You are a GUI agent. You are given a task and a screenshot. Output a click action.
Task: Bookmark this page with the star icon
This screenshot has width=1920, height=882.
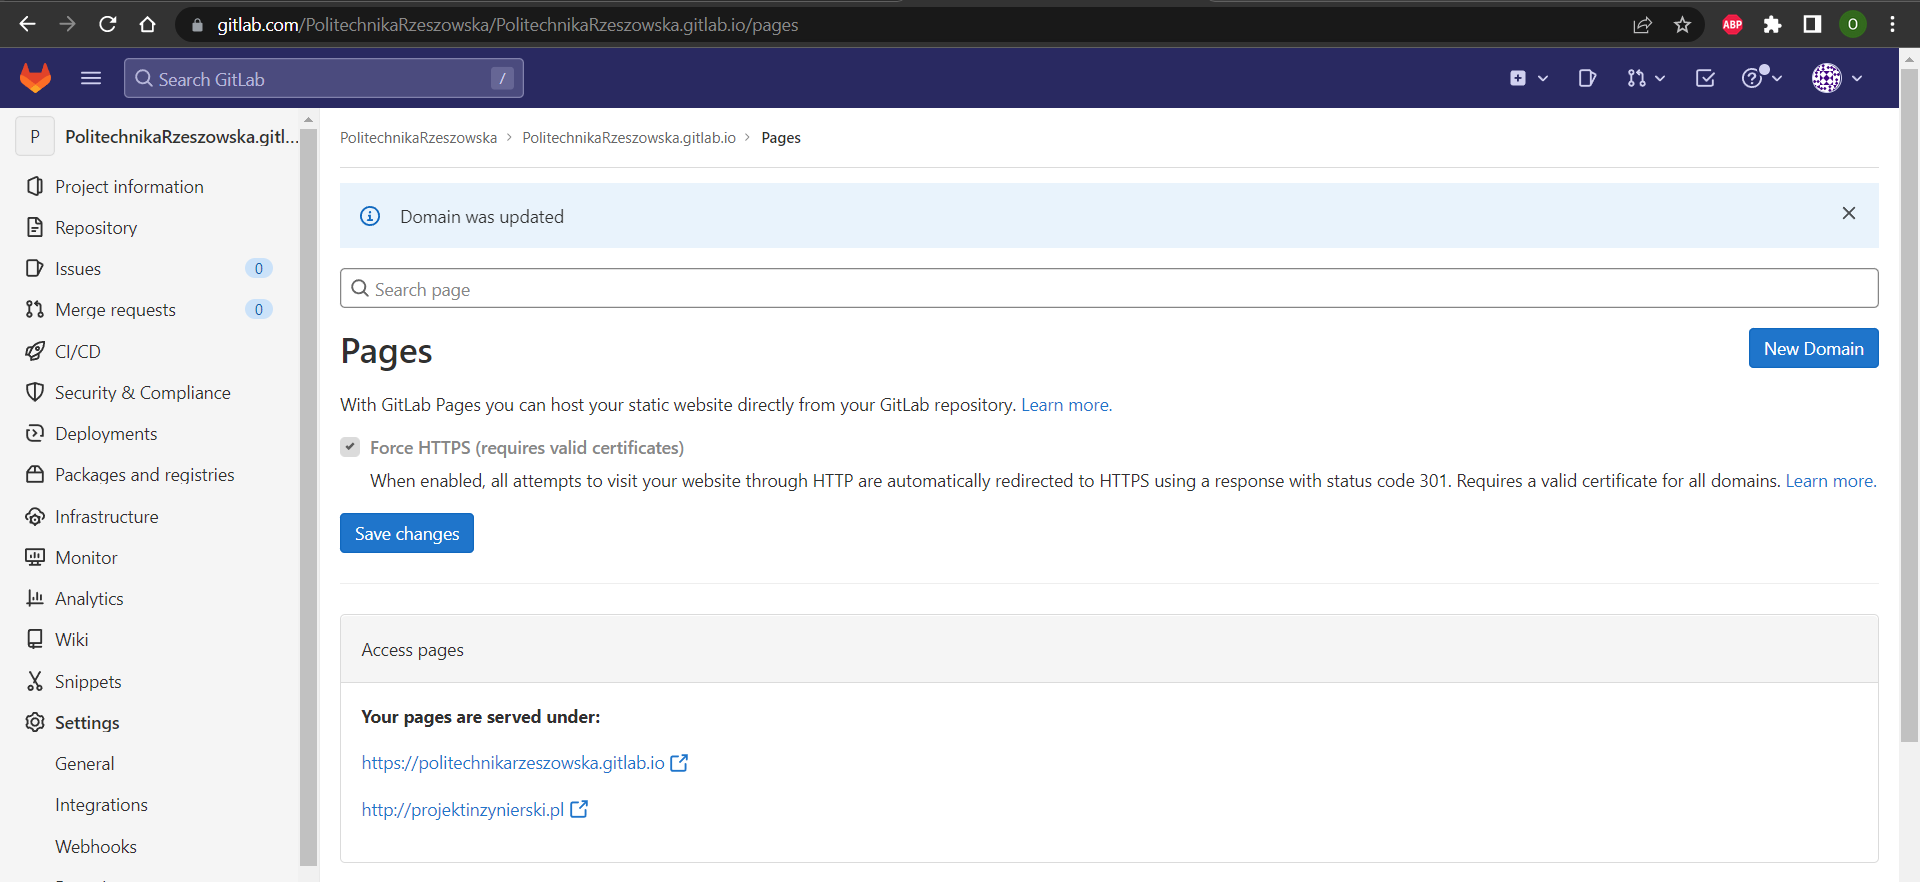tap(1682, 25)
